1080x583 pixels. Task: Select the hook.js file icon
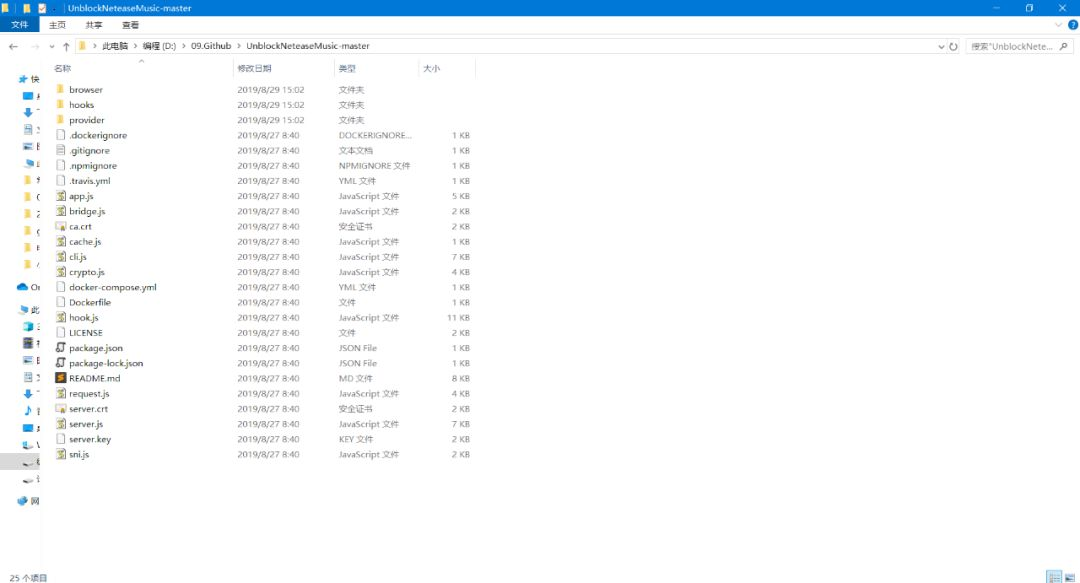pos(61,317)
